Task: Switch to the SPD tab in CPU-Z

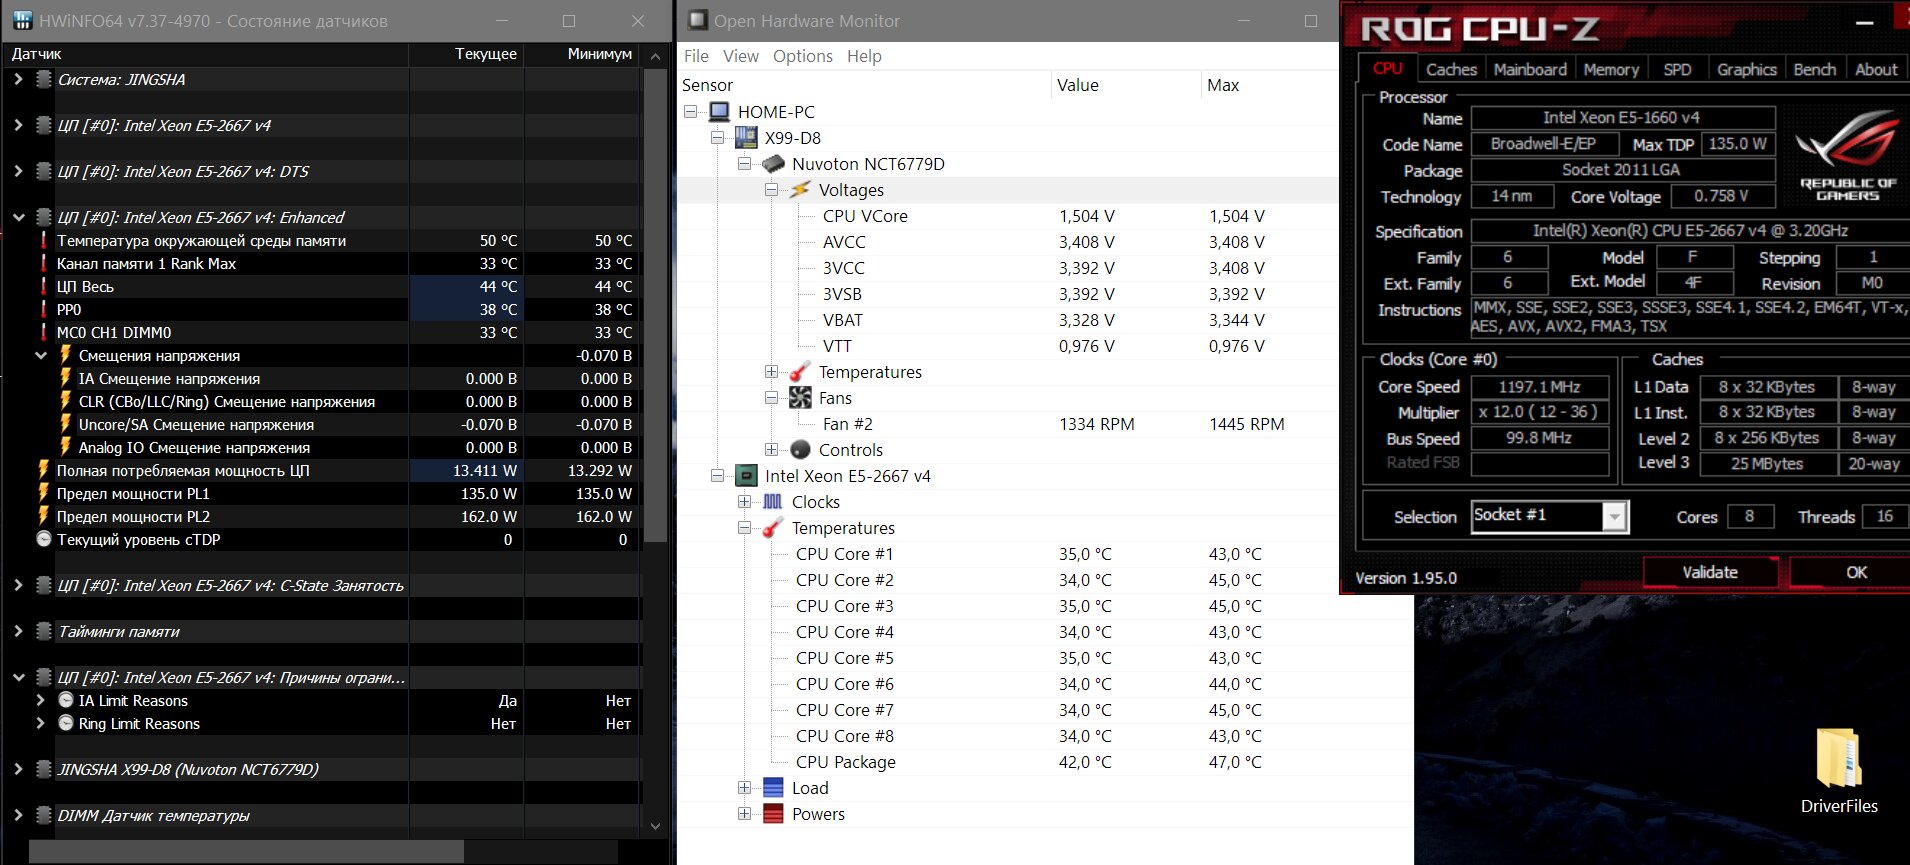Action: click(1677, 69)
